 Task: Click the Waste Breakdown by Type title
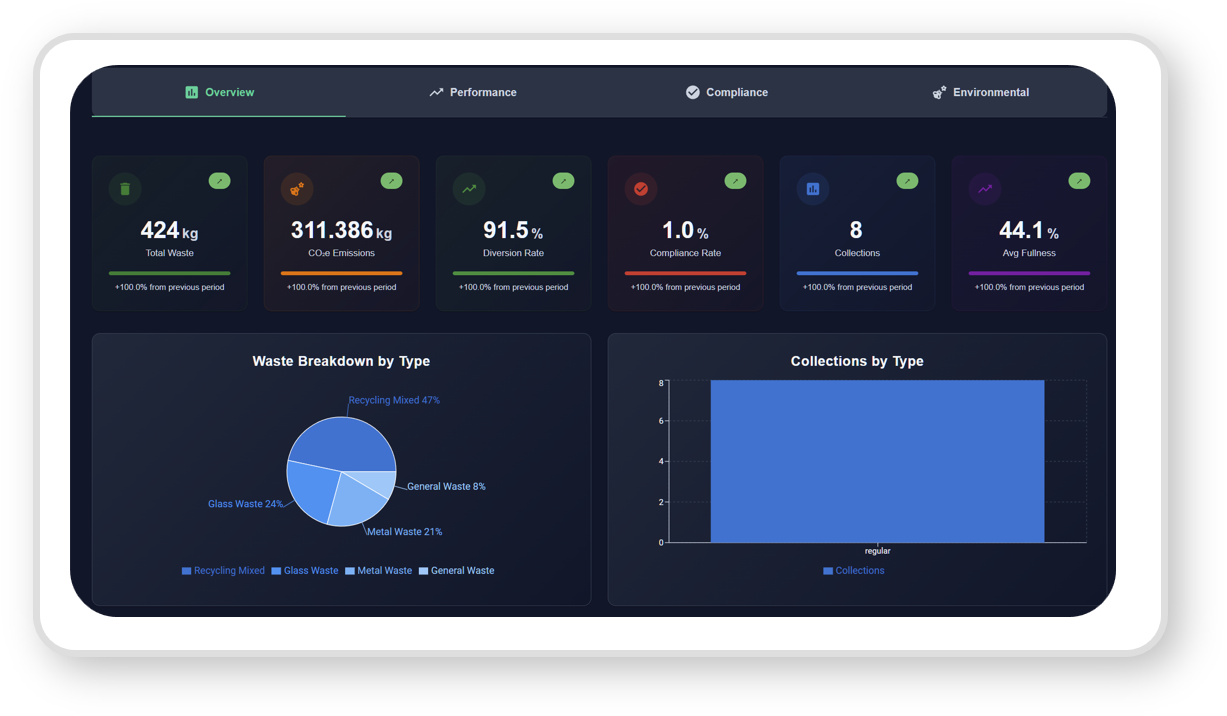coord(341,361)
